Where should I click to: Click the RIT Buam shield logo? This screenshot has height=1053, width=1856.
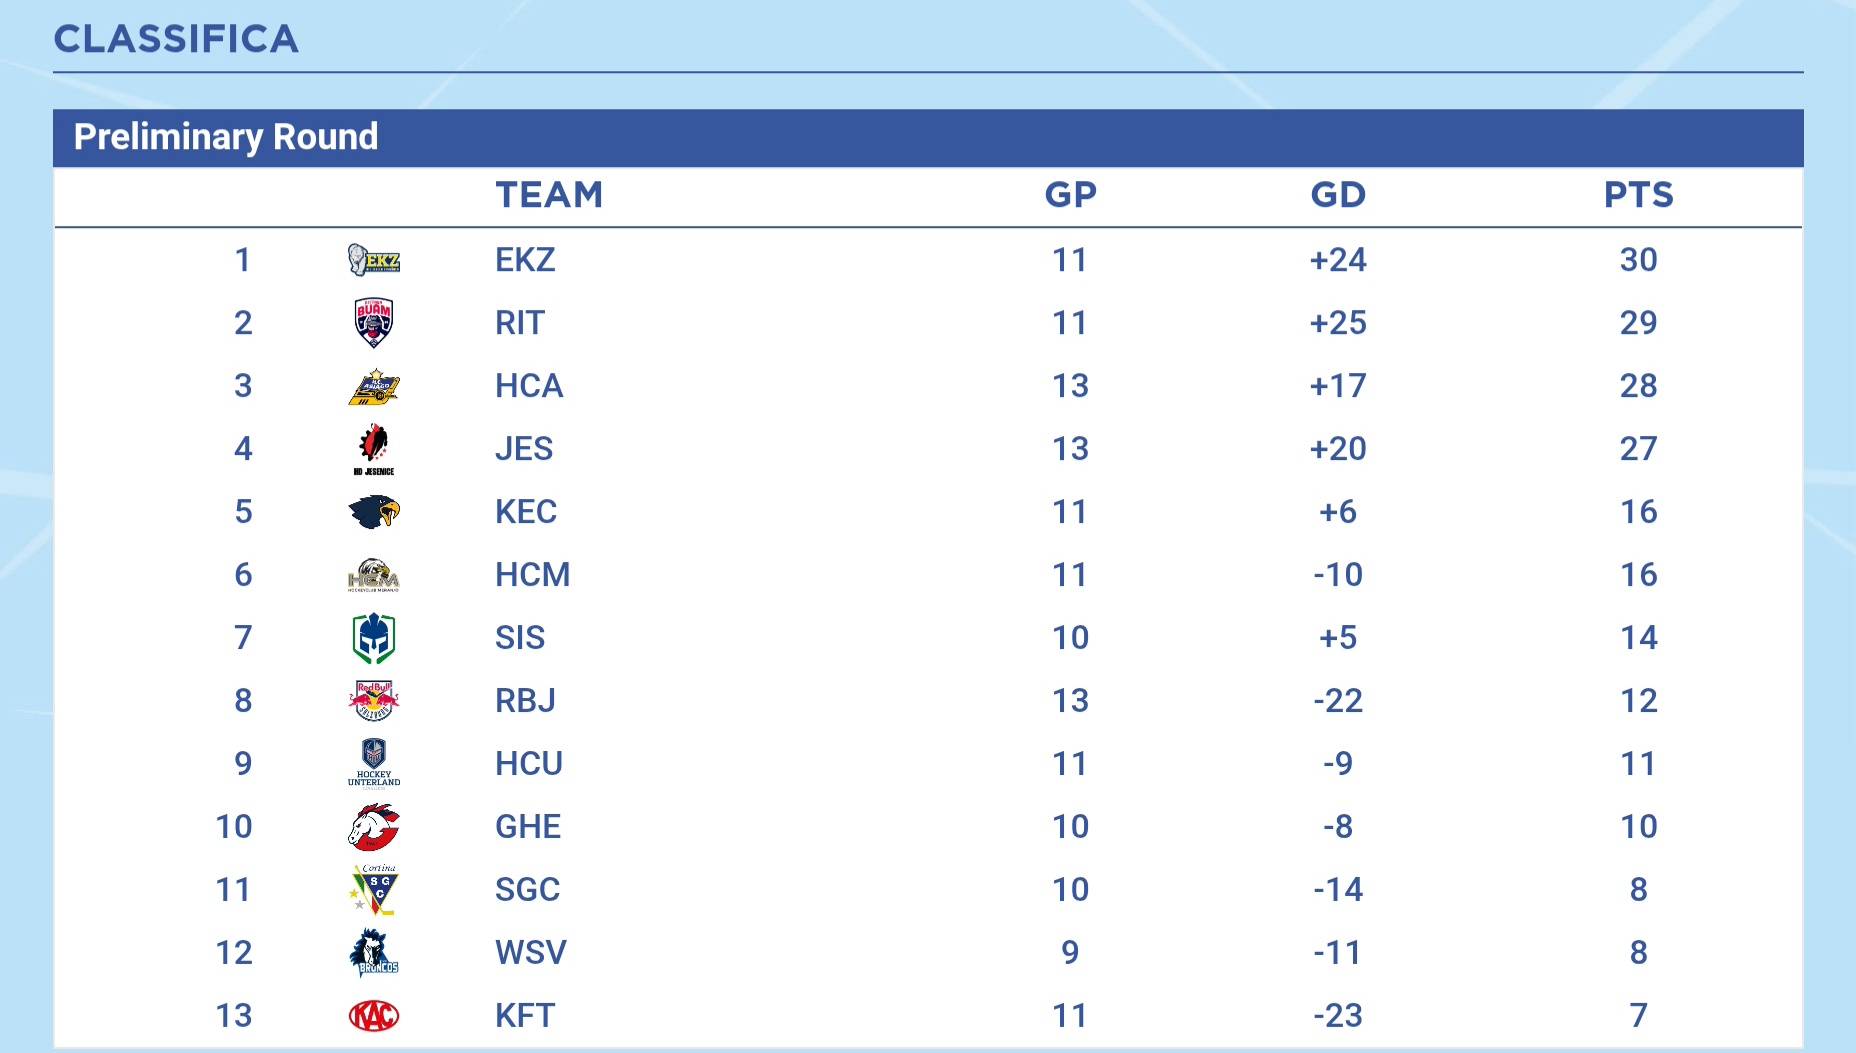tap(374, 322)
